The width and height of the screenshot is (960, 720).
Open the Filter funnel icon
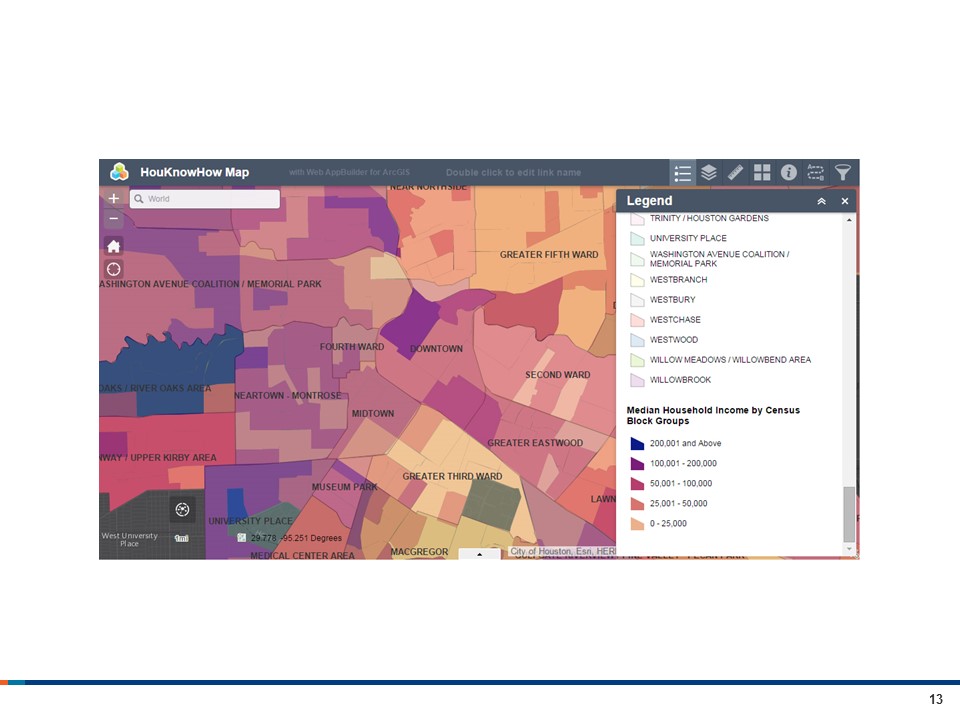[x=842, y=173]
